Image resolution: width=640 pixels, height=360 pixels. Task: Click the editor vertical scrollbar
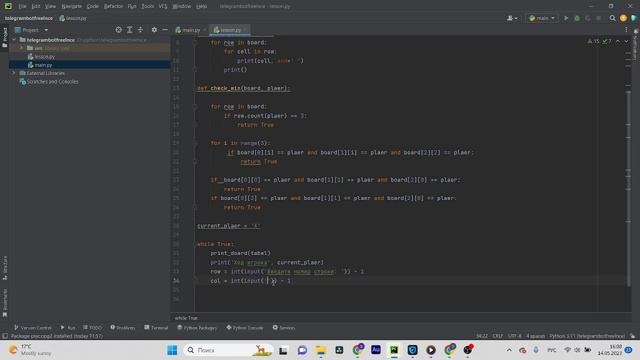[629, 188]
